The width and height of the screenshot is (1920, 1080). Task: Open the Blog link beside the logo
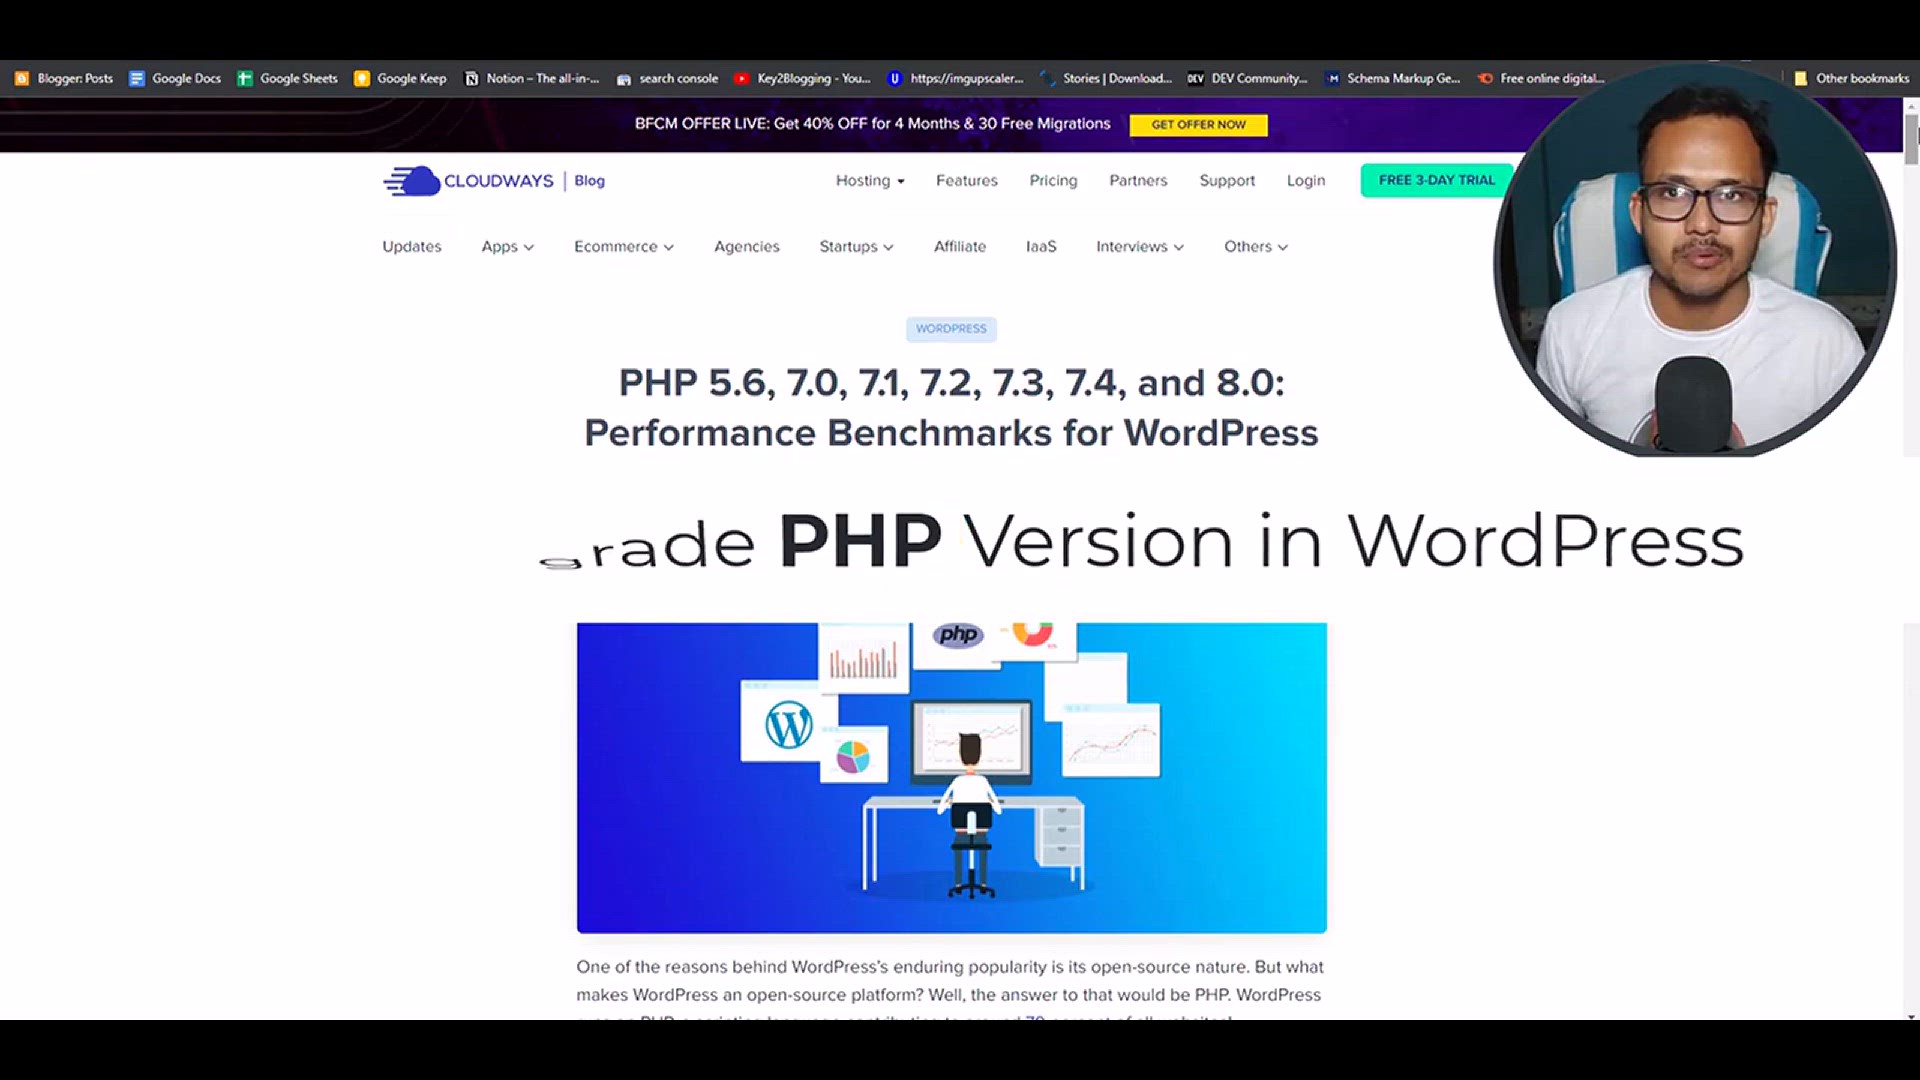click(589, 181)
